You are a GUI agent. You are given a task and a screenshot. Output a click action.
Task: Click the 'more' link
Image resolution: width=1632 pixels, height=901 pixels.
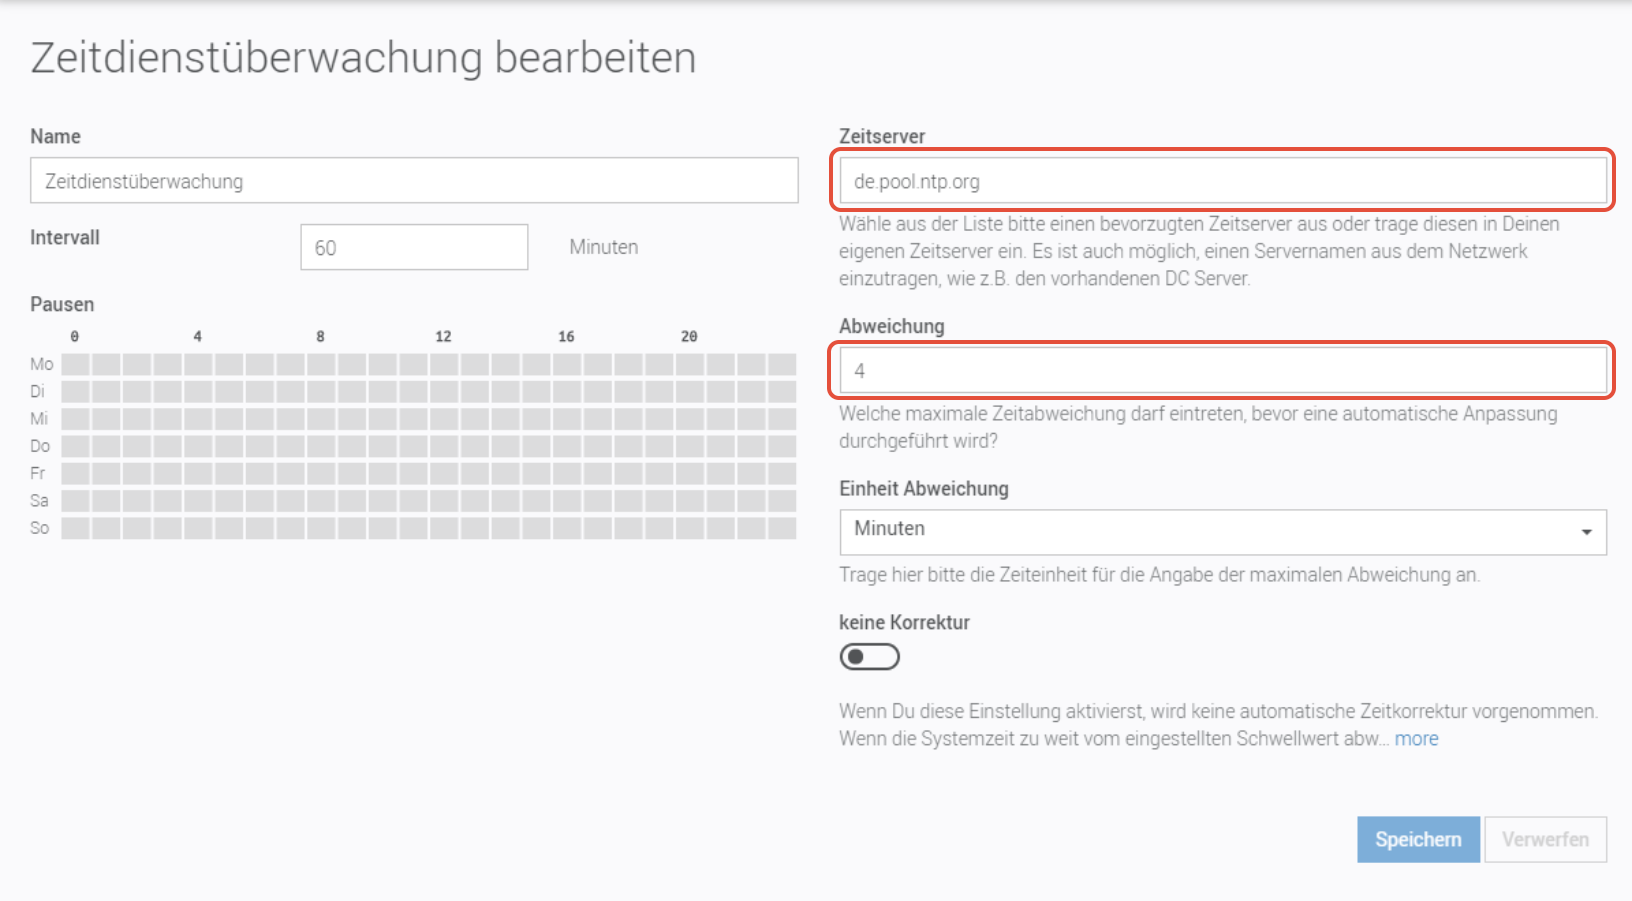tap(1416, 739)
